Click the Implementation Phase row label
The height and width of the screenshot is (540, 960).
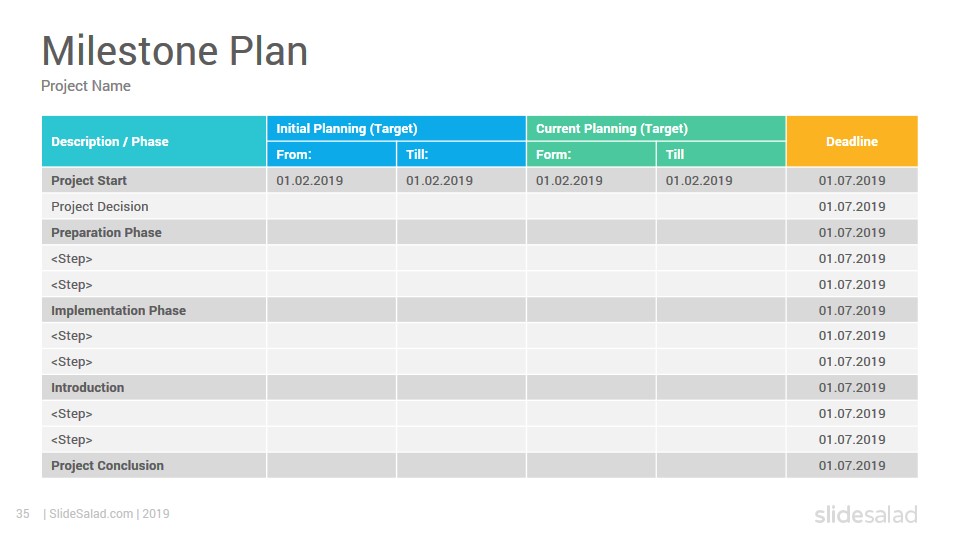118,310
